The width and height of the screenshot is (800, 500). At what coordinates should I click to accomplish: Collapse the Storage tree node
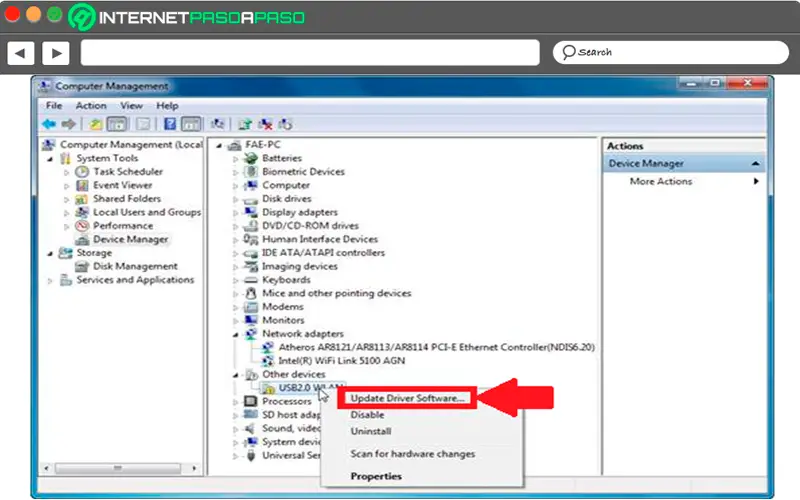[x=50, y=254]
